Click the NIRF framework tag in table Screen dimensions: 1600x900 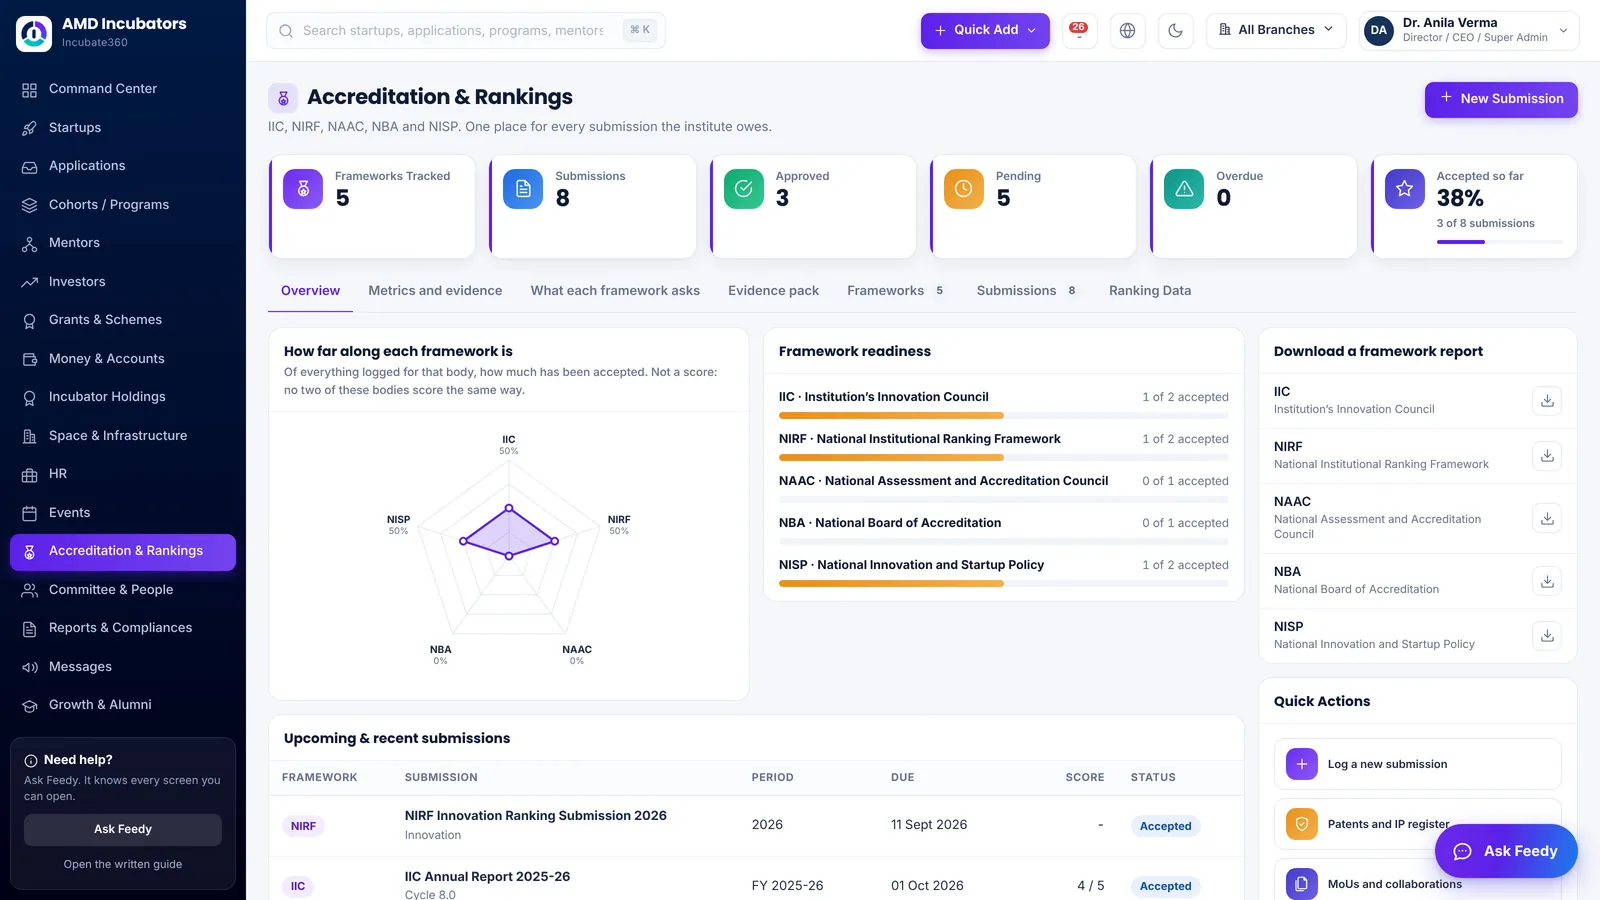[x=303, y=826]
